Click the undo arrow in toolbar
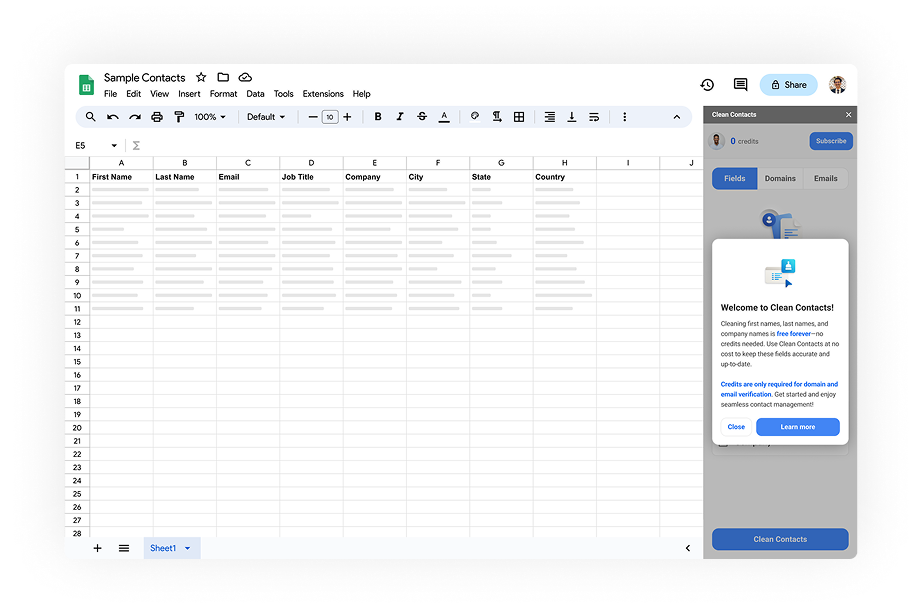 tap(113, 117)
